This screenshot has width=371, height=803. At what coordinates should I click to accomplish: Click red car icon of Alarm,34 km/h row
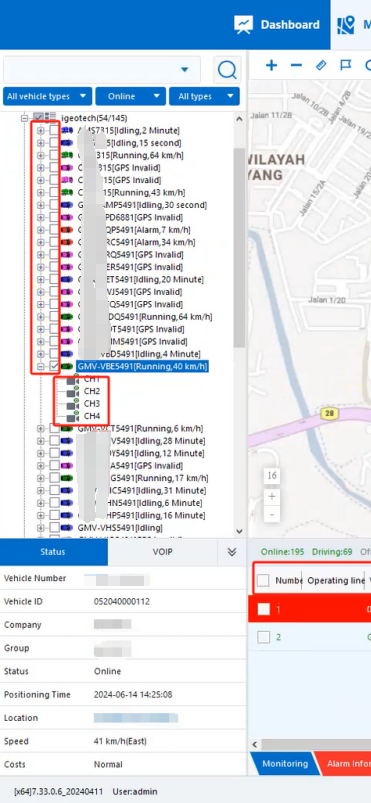(67, 242)
